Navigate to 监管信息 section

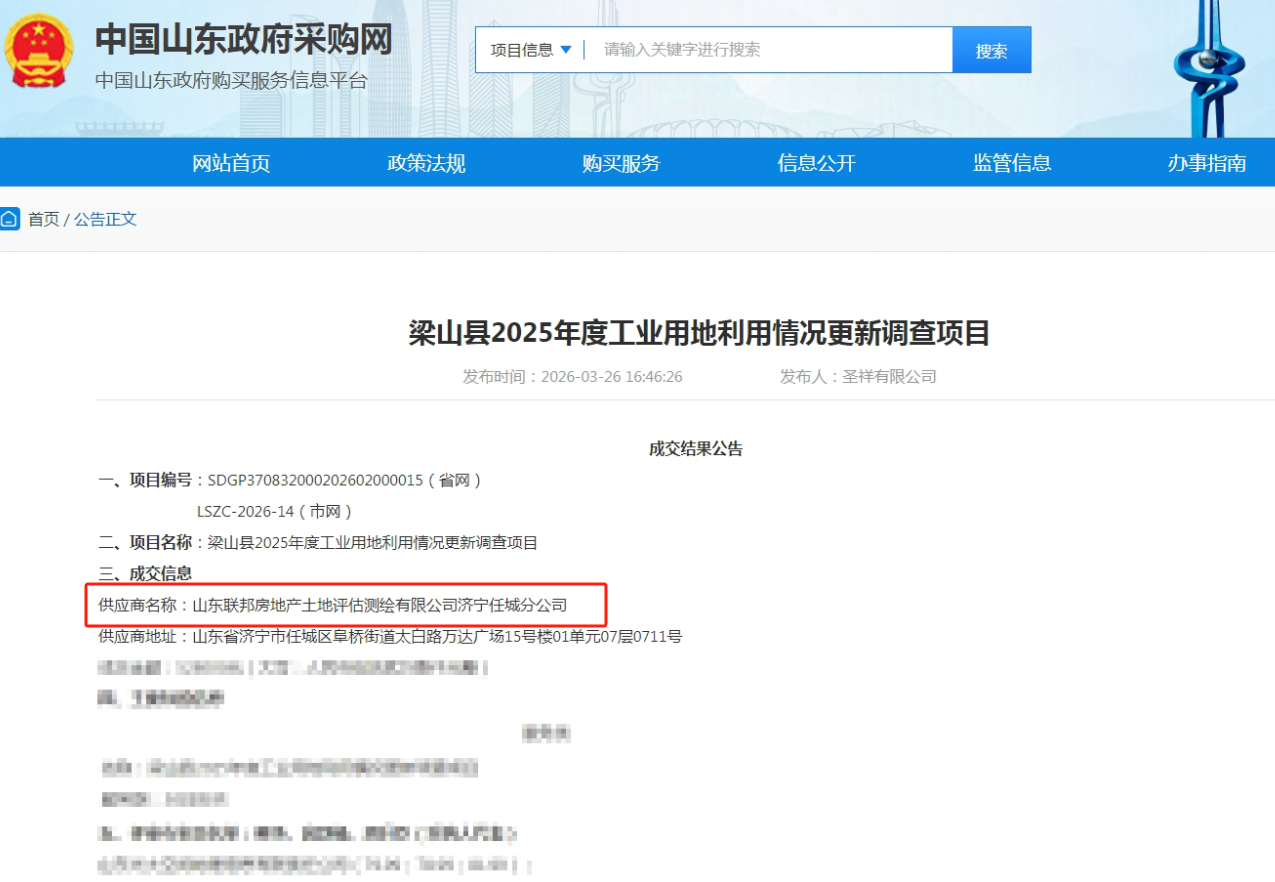[x=1011, y=163]
